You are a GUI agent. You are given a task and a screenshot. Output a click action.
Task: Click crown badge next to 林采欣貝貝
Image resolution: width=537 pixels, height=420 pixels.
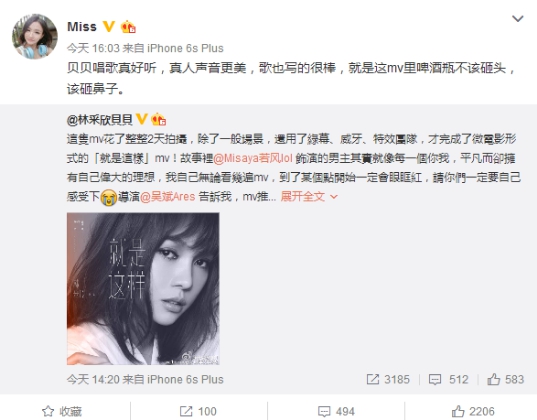pos(158,119)
